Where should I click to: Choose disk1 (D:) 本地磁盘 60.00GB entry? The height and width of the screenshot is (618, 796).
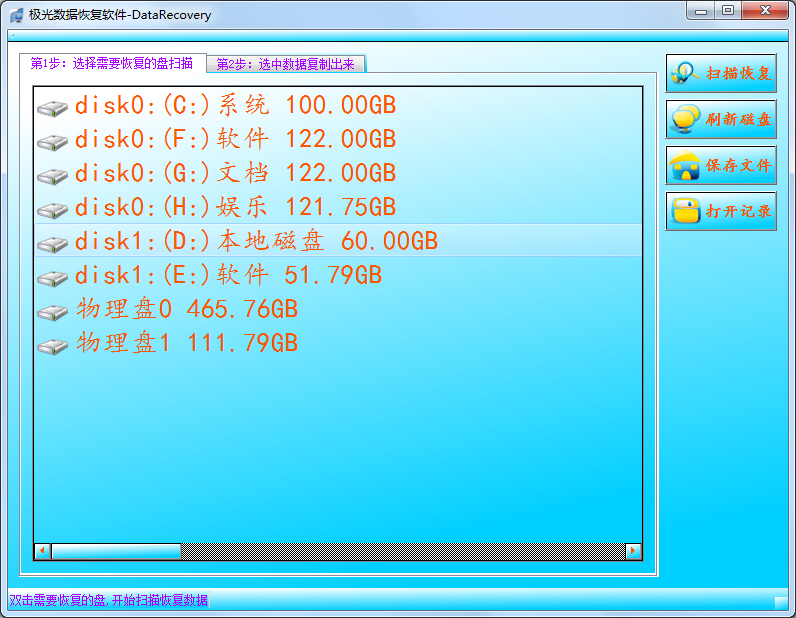point(256,241)
